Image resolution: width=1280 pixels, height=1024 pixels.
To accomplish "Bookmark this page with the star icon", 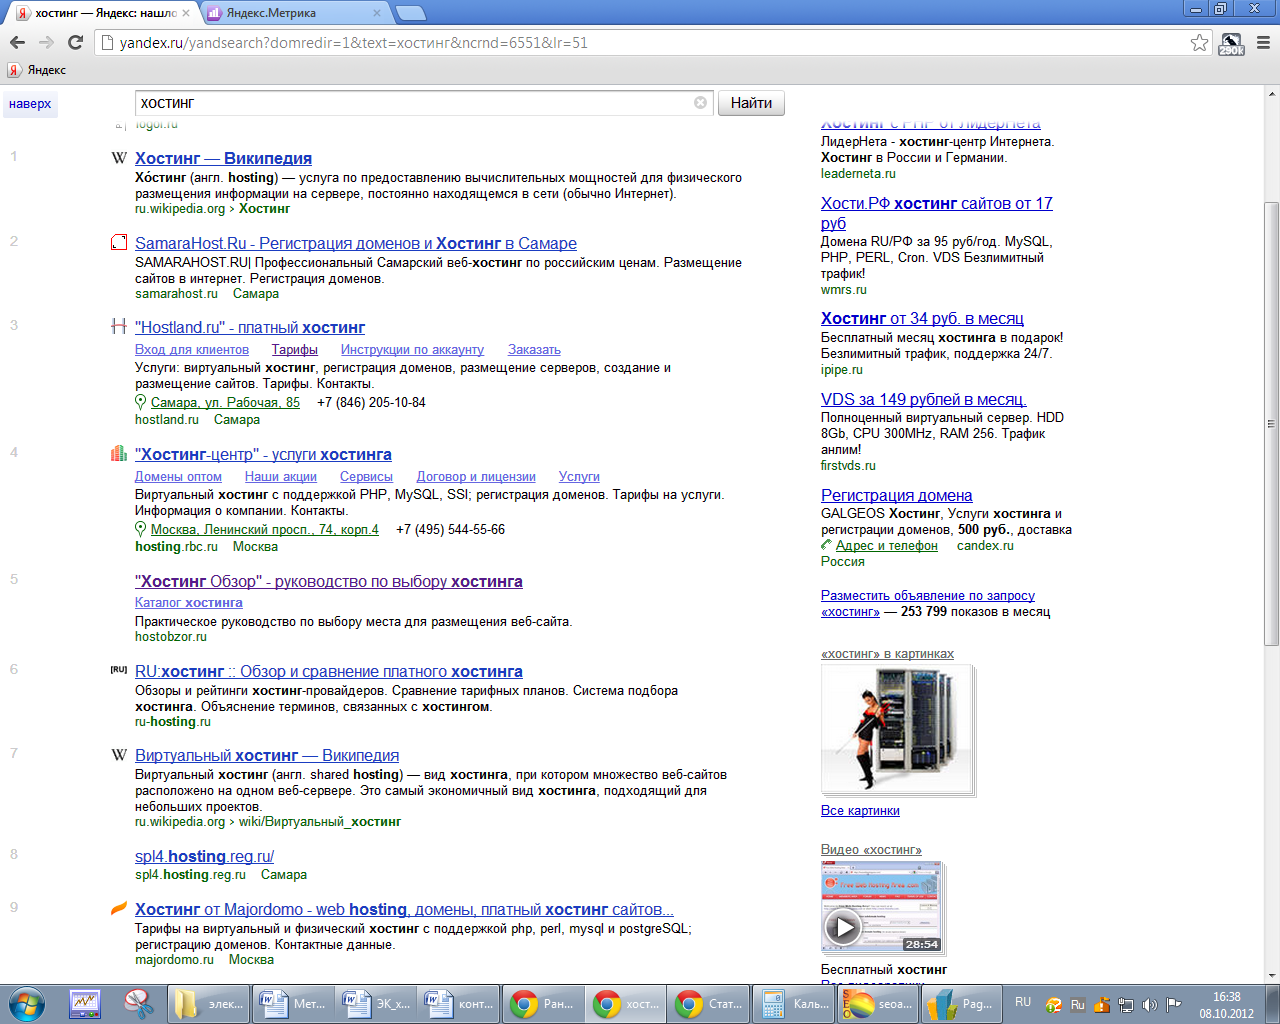I will [1199, 42].
